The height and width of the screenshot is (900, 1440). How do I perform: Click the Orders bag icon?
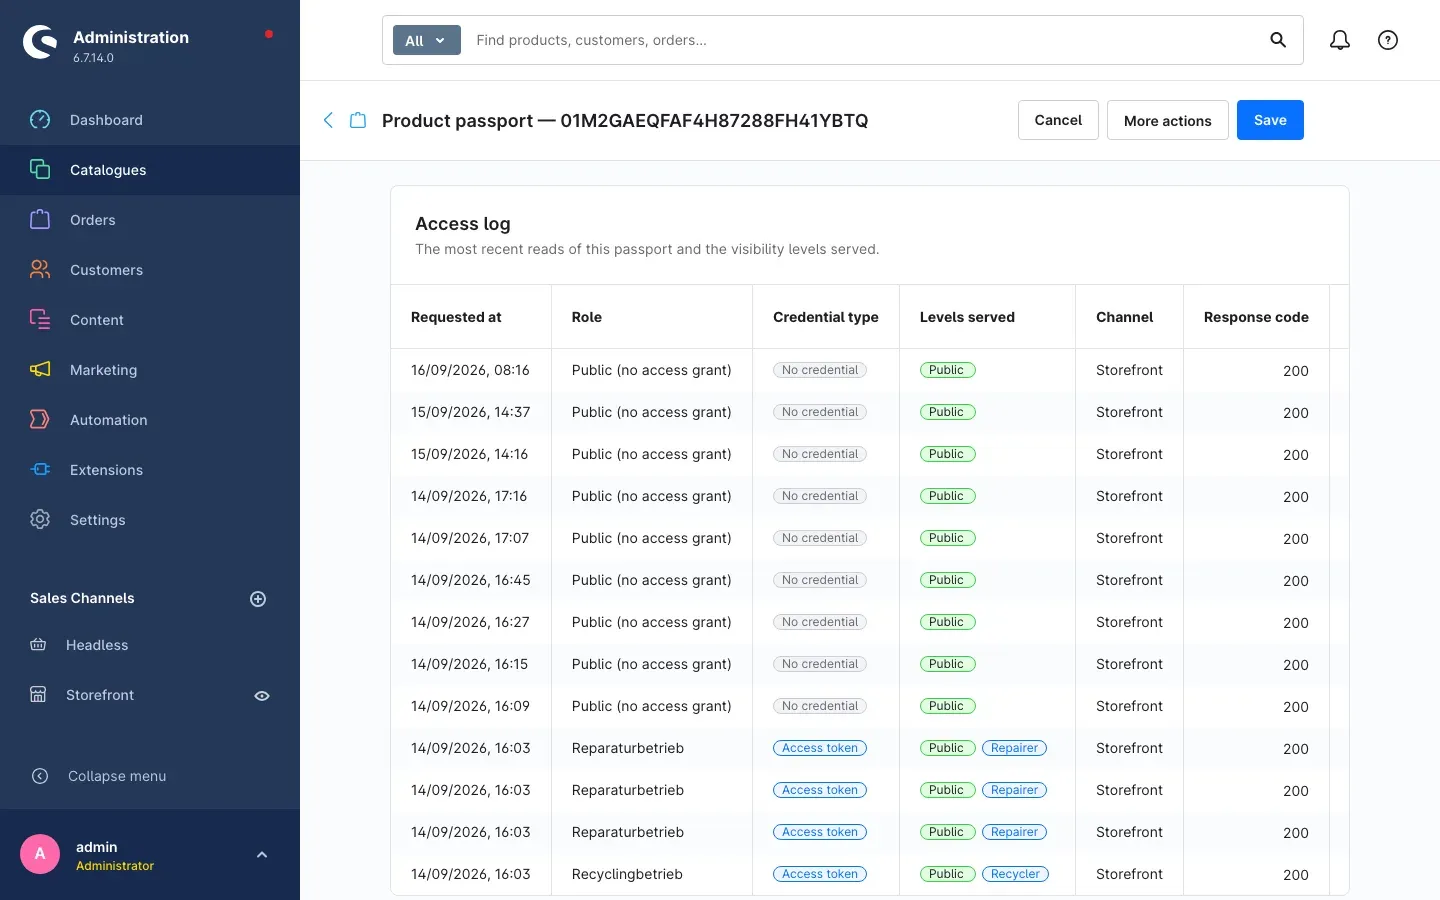click(40, 220)
